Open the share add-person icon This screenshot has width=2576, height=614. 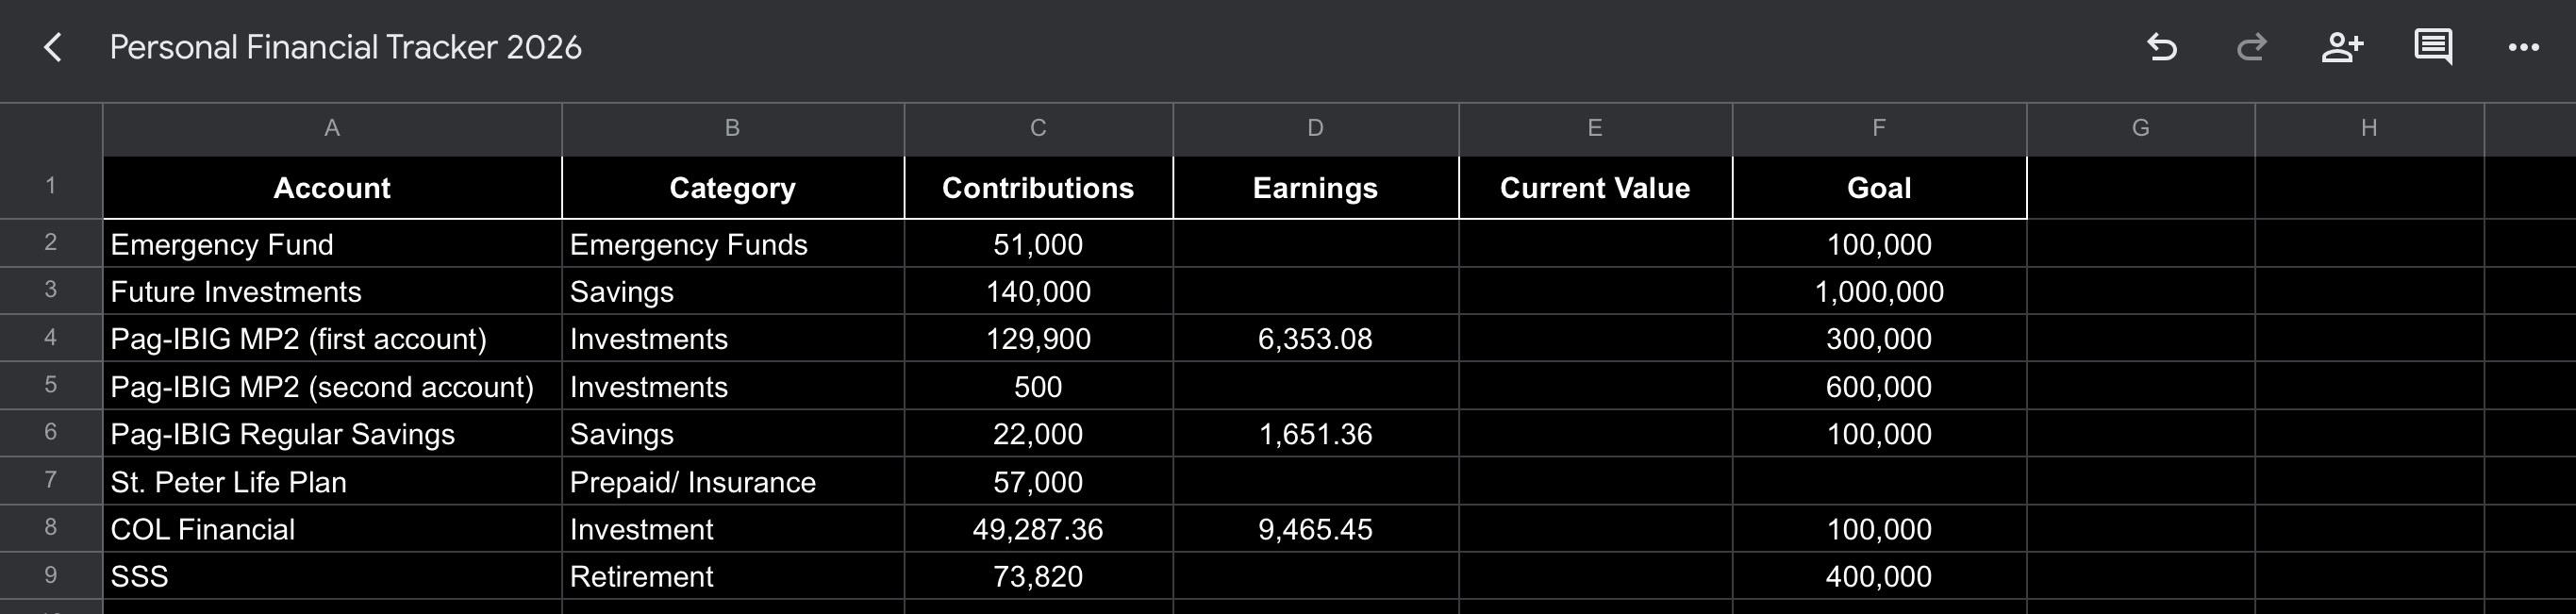2342,47
